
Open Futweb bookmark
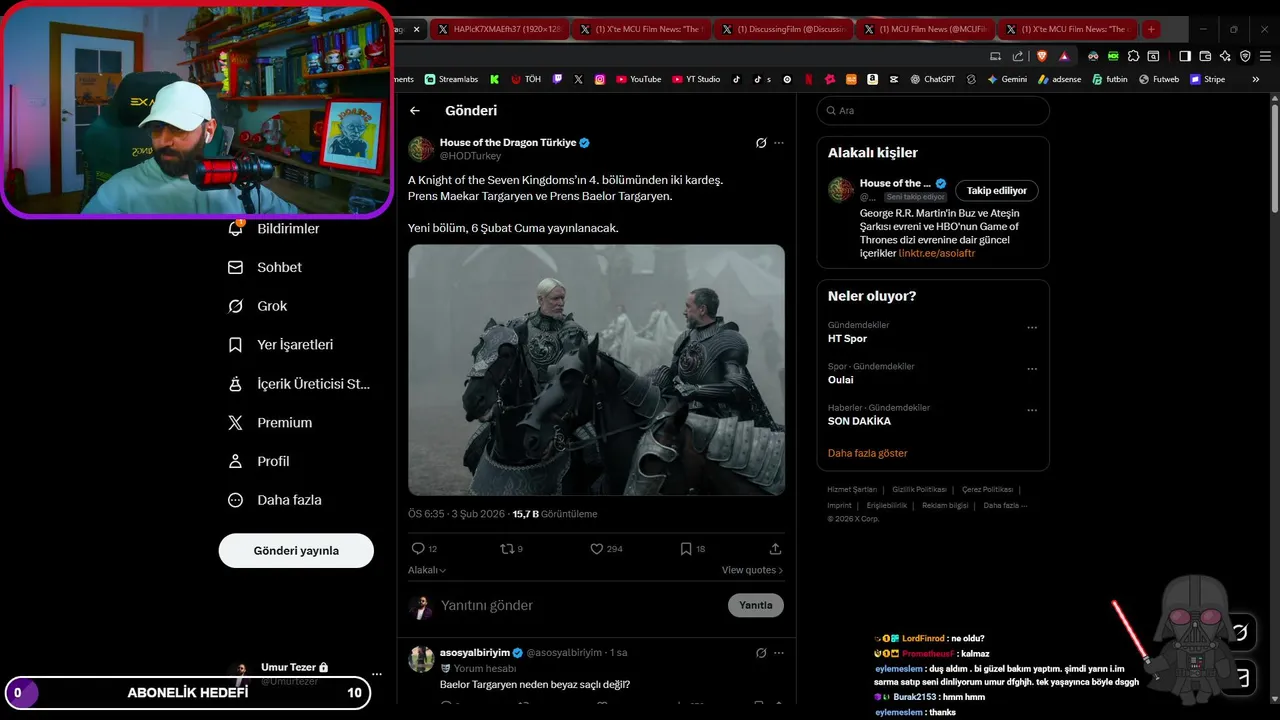pyautogui.click(x=1159, y=79)
